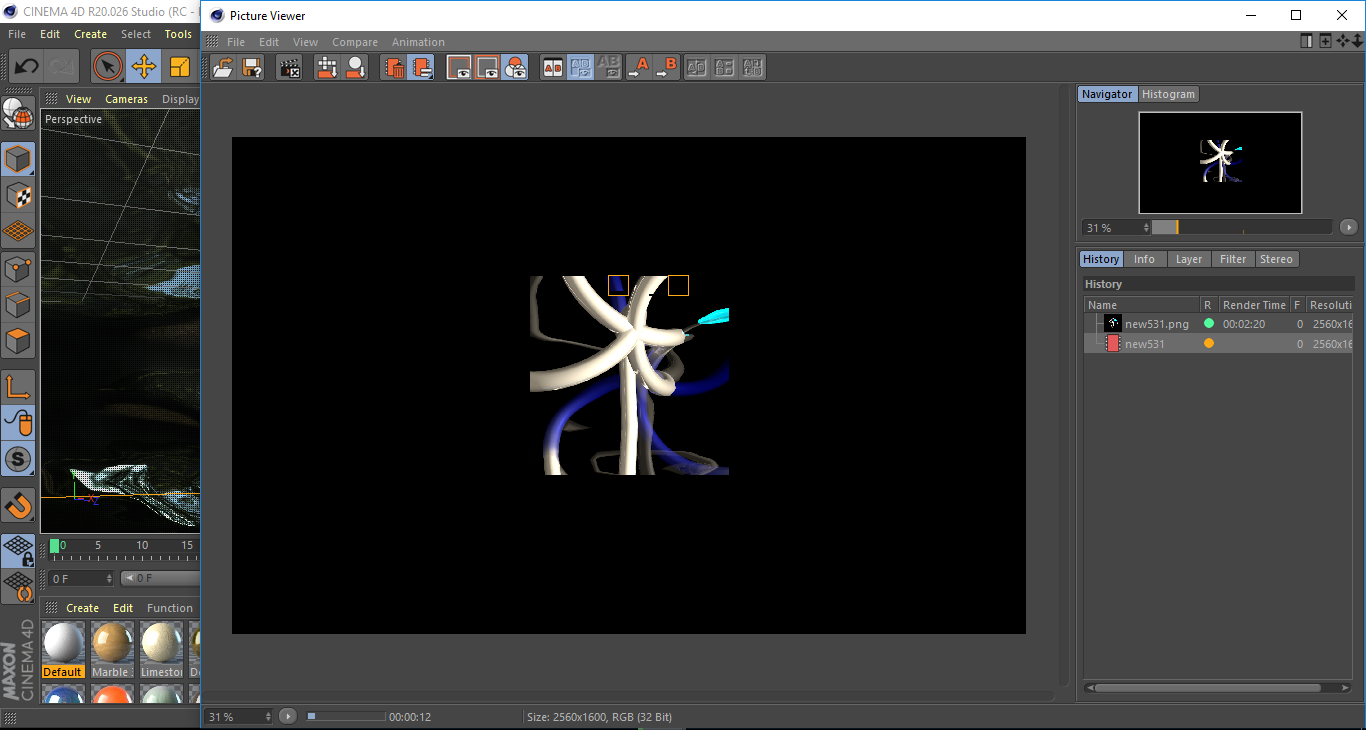Select the Default material swatch
The width and height of the screenshot is (1366, 730).
coord(63,649)
